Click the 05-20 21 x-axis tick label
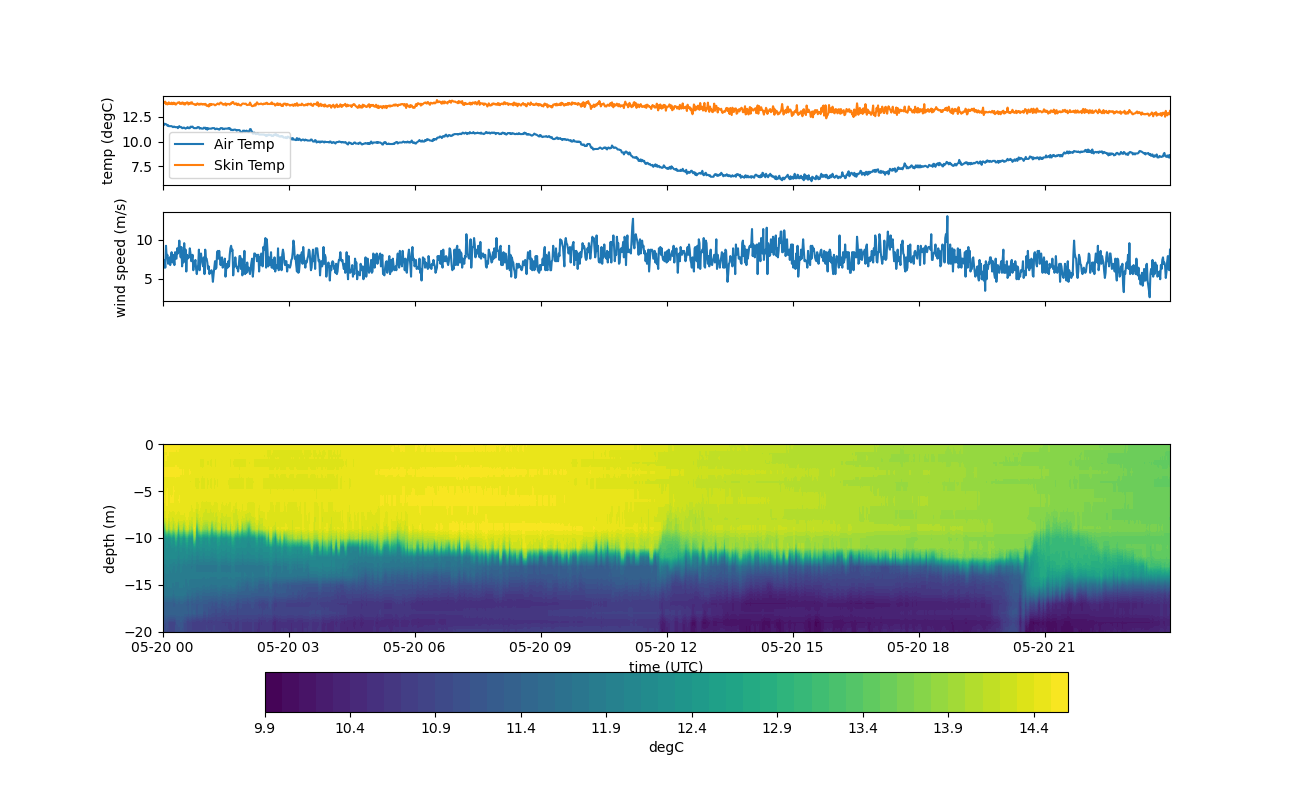This screenshot has height=800, width=1300. [1045, 647]
